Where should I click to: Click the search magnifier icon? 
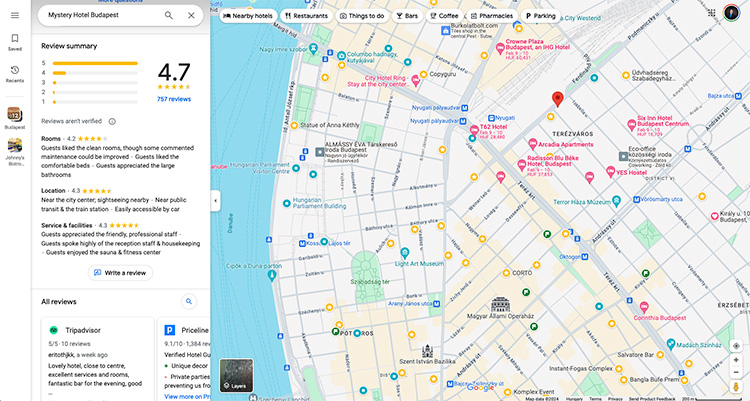169,15
